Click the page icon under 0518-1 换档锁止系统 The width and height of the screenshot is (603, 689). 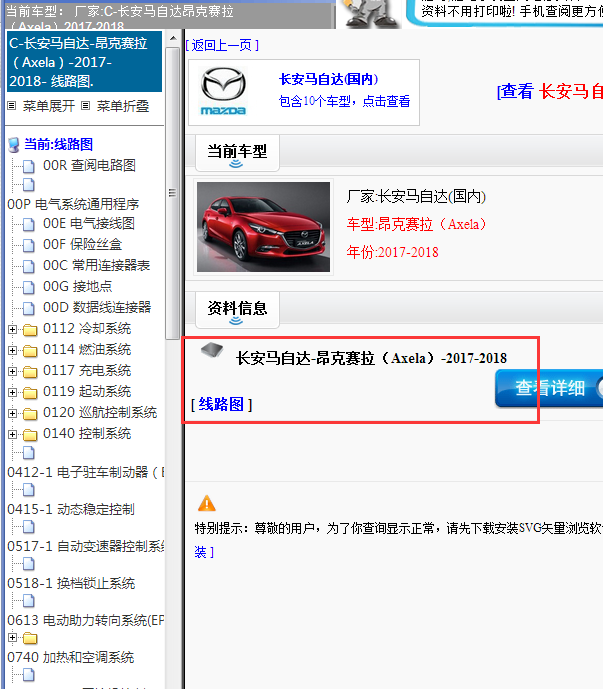(29, 601)
